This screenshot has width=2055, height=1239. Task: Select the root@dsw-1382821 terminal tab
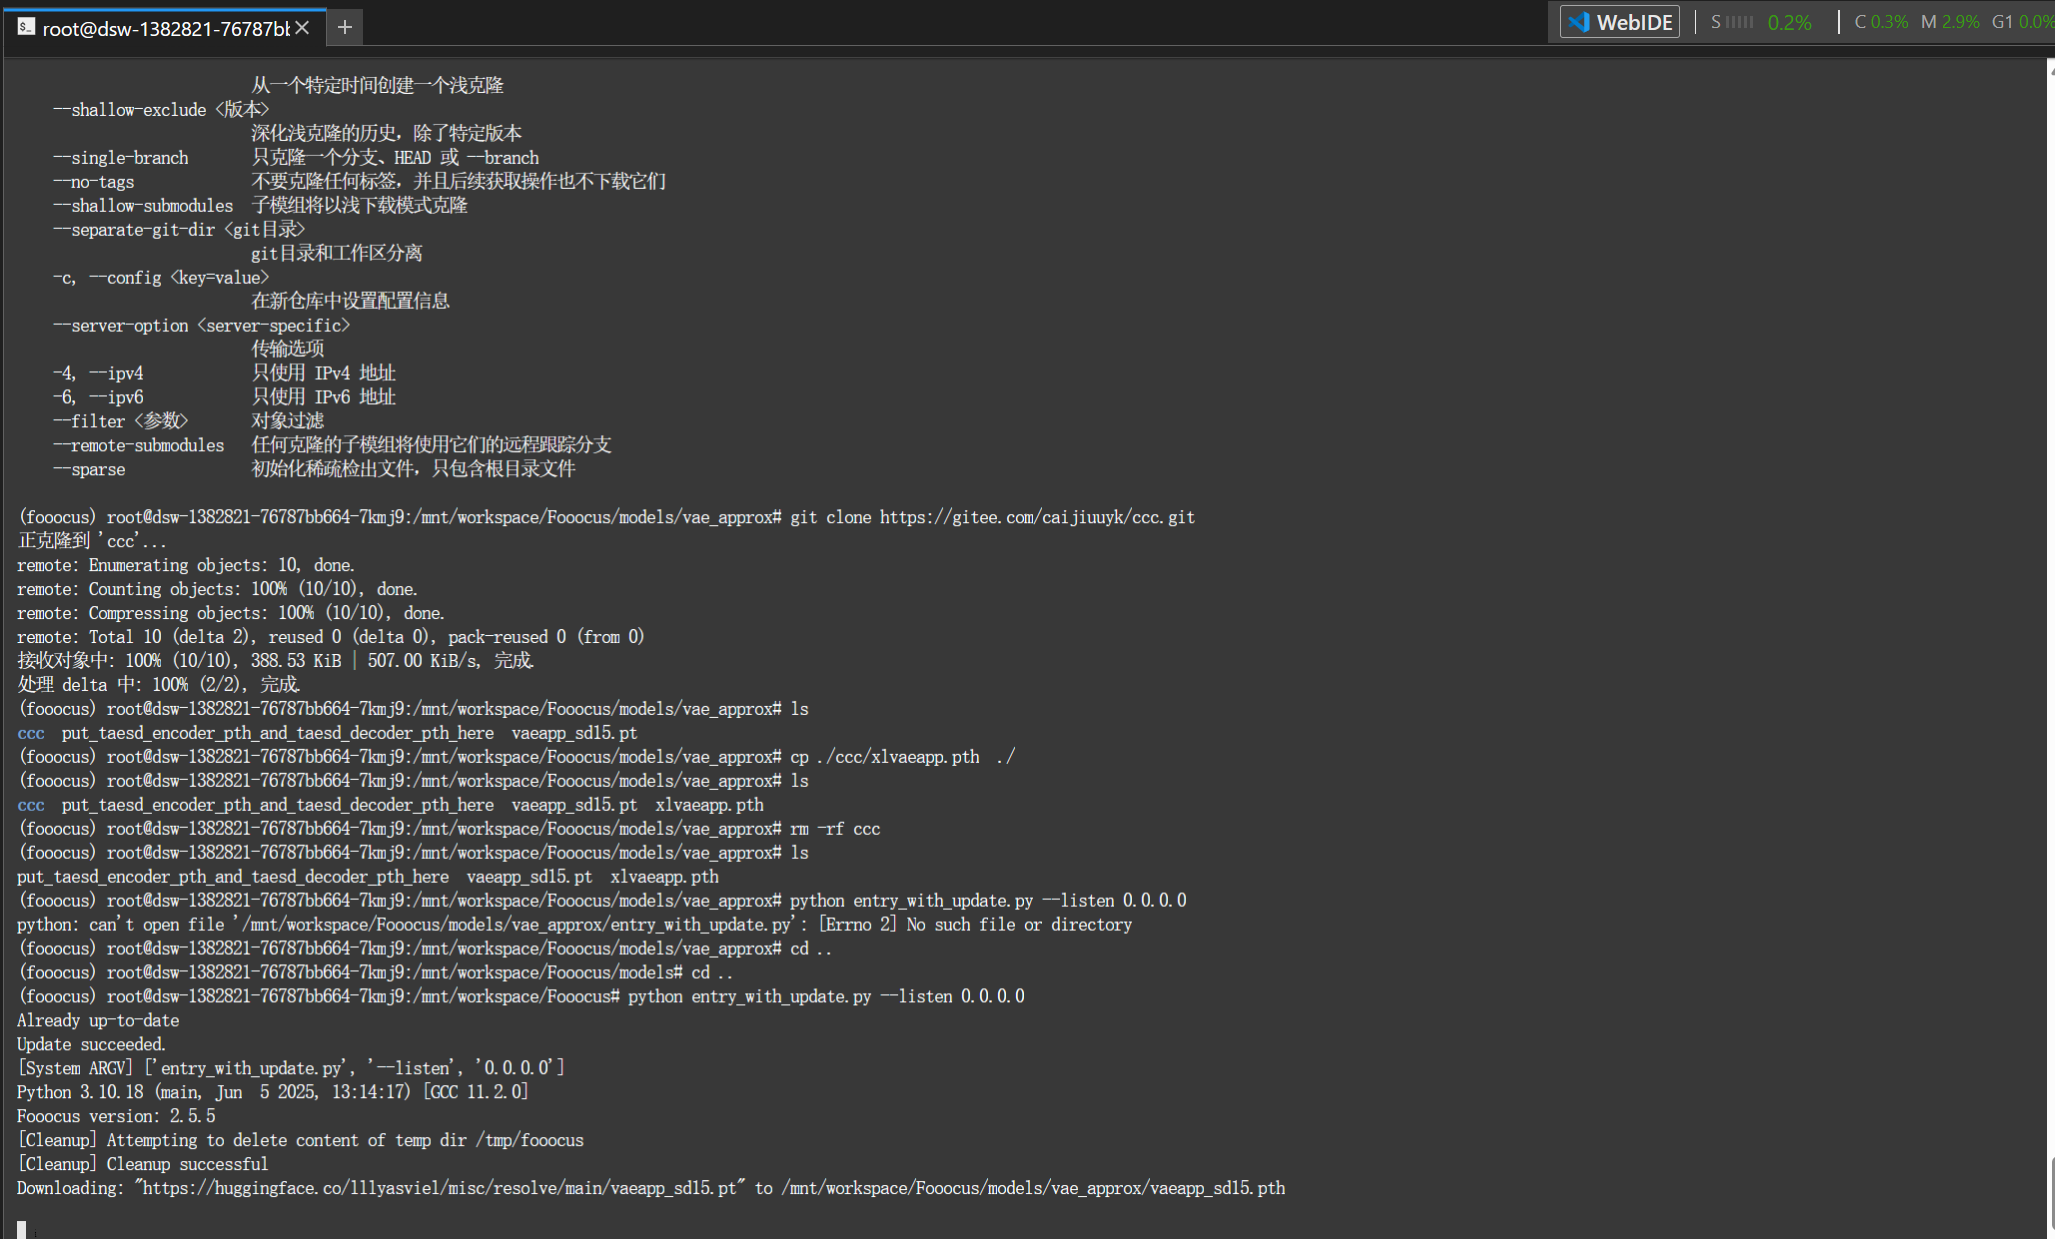pos(165,28)
